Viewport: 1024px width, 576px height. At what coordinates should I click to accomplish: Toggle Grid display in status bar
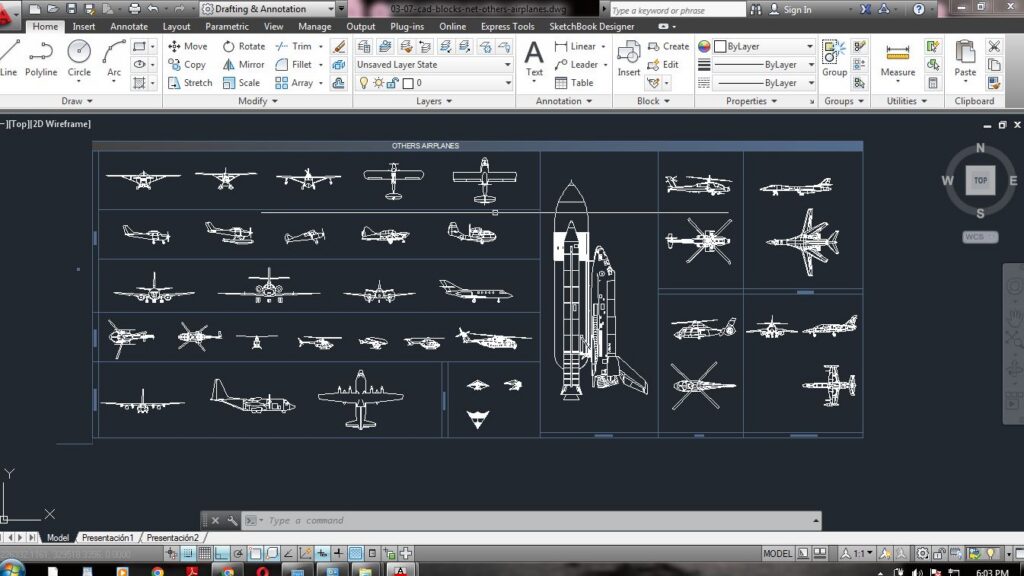coord(204,554)
